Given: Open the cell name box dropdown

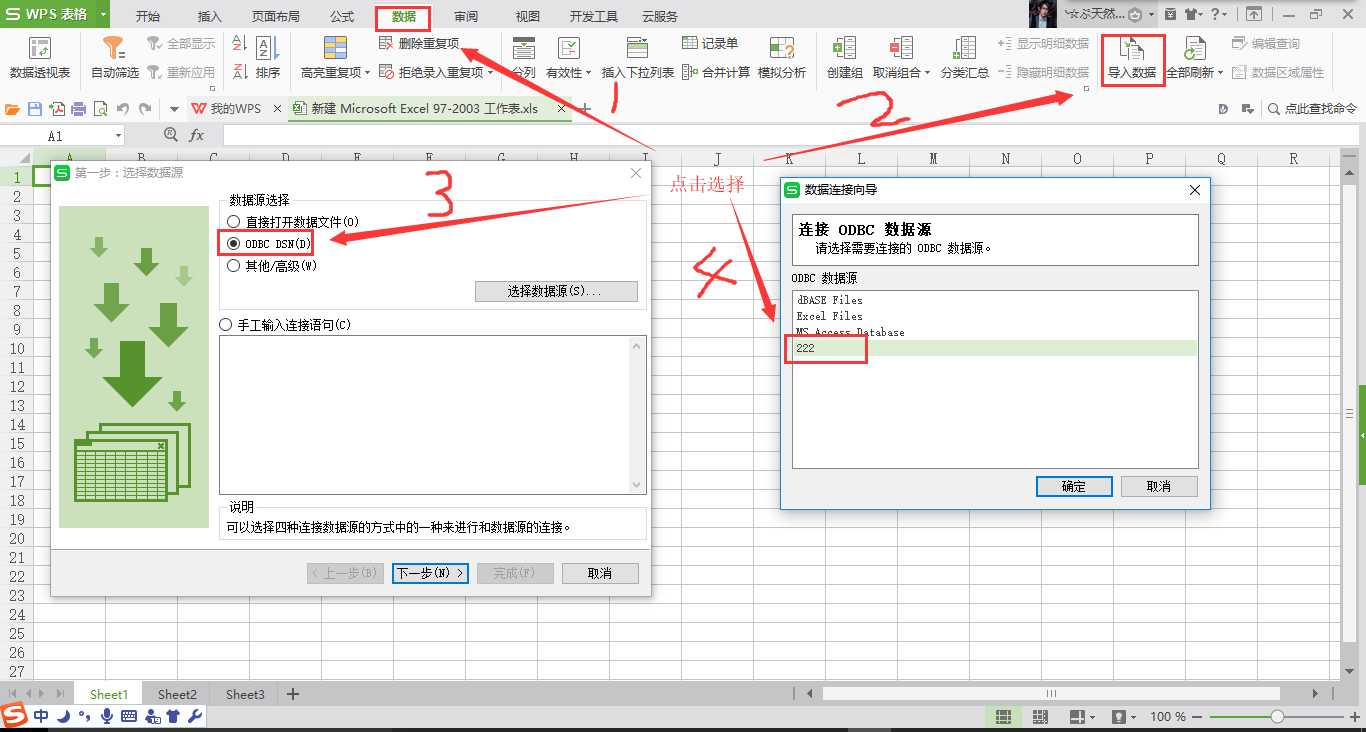Looking at the screenshot, I should tap(118, 135).
